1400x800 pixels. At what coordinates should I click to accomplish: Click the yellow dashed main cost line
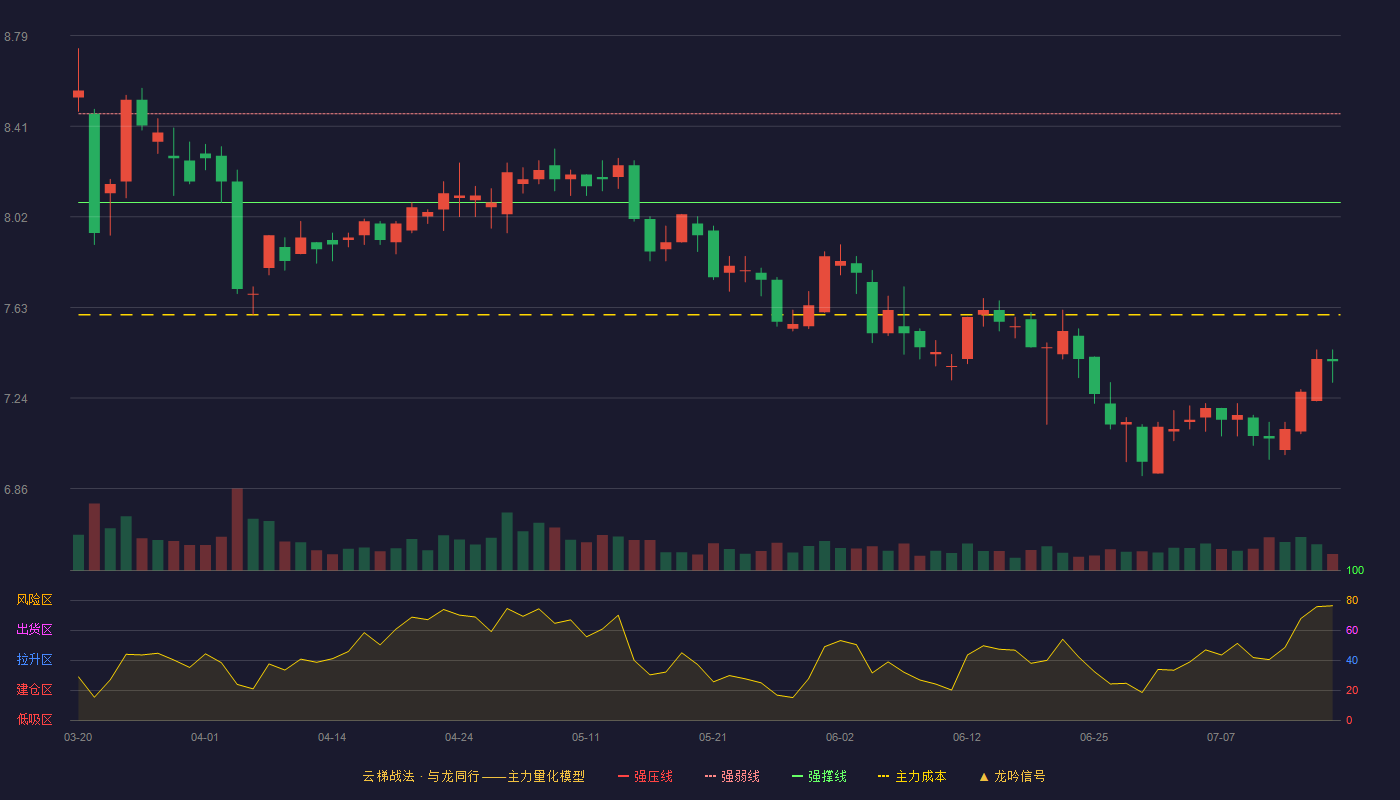click(x=709, y=315)
